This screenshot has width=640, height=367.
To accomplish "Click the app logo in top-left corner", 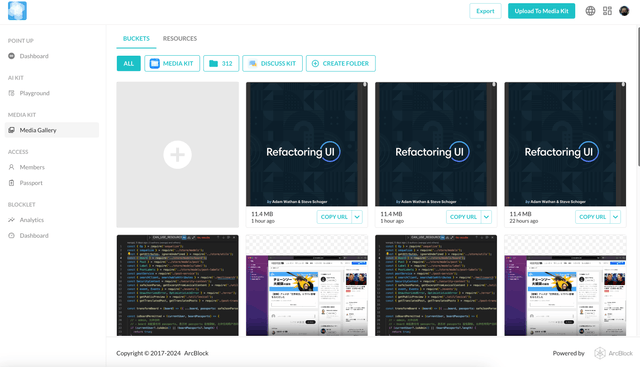I will point(17,11).
